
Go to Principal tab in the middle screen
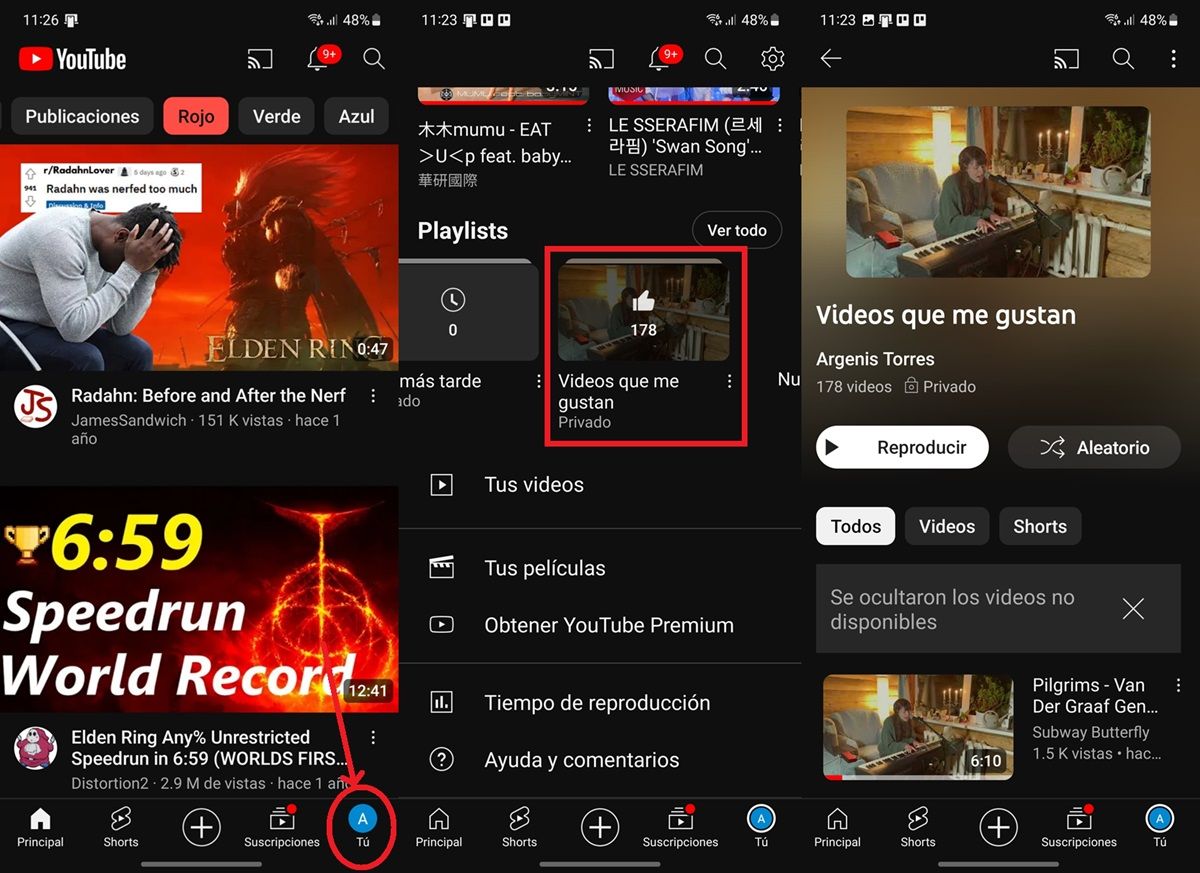(x=439, y=828)
